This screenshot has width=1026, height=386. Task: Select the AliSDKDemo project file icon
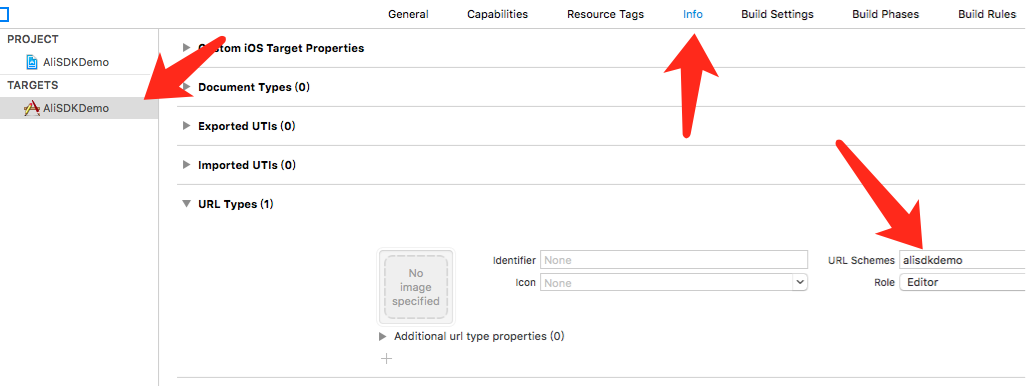(x=31, y=63)
